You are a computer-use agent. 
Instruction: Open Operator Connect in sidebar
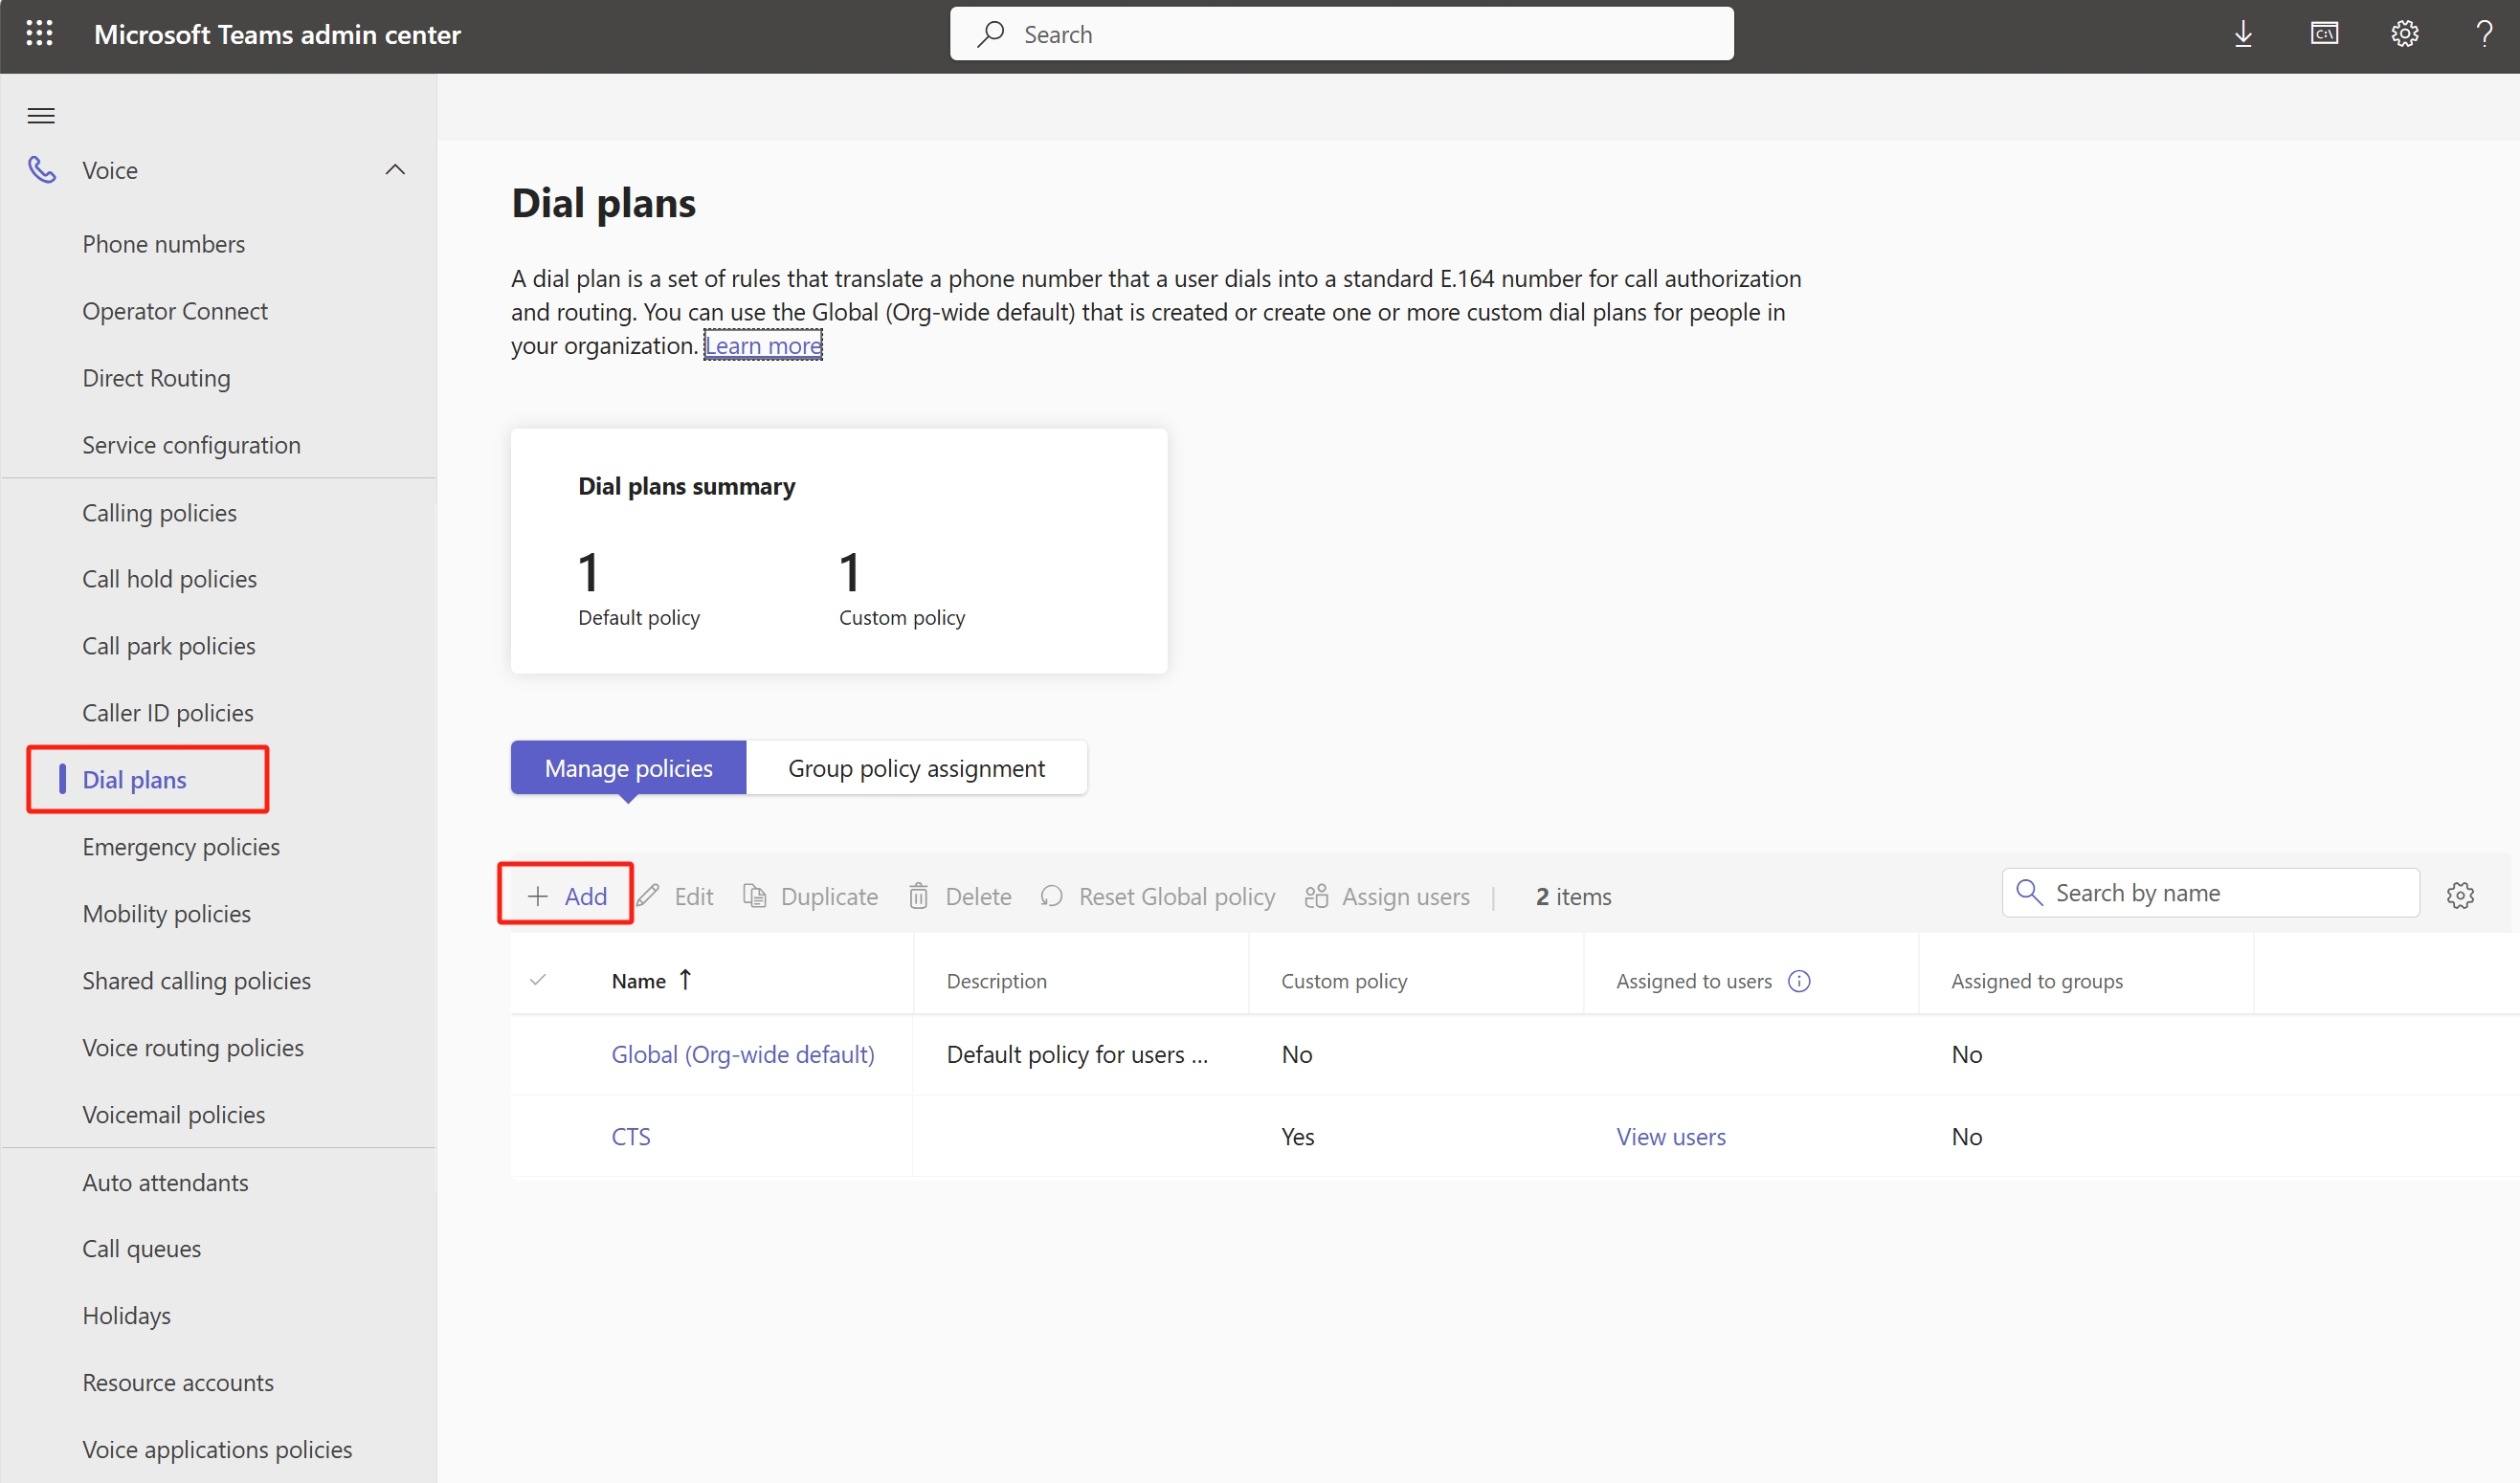175,311
